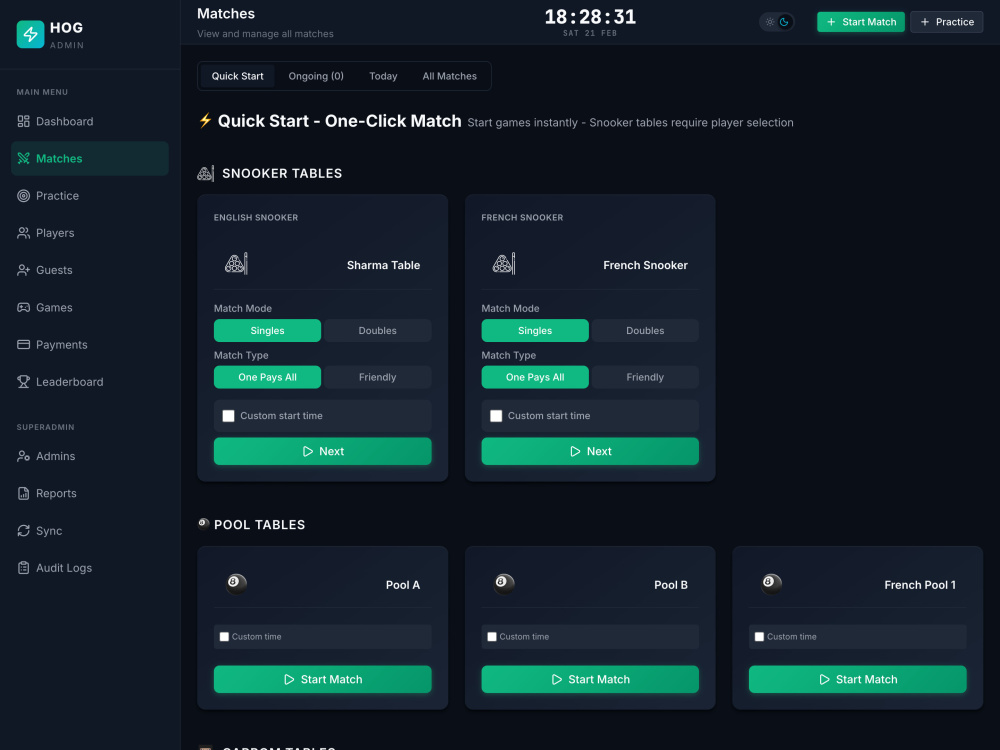Image resolution: width=1000 pixels, height=750 pixels.
Task: Choose One Pays All on Sharma Table
Action: (267, 377)
